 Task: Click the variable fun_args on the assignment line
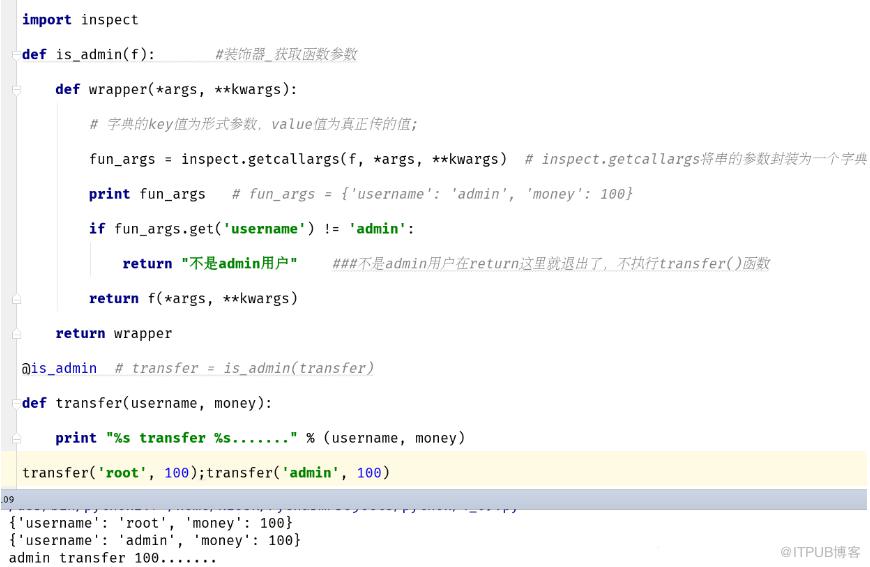pyautogui.click(x=122, y=159)
